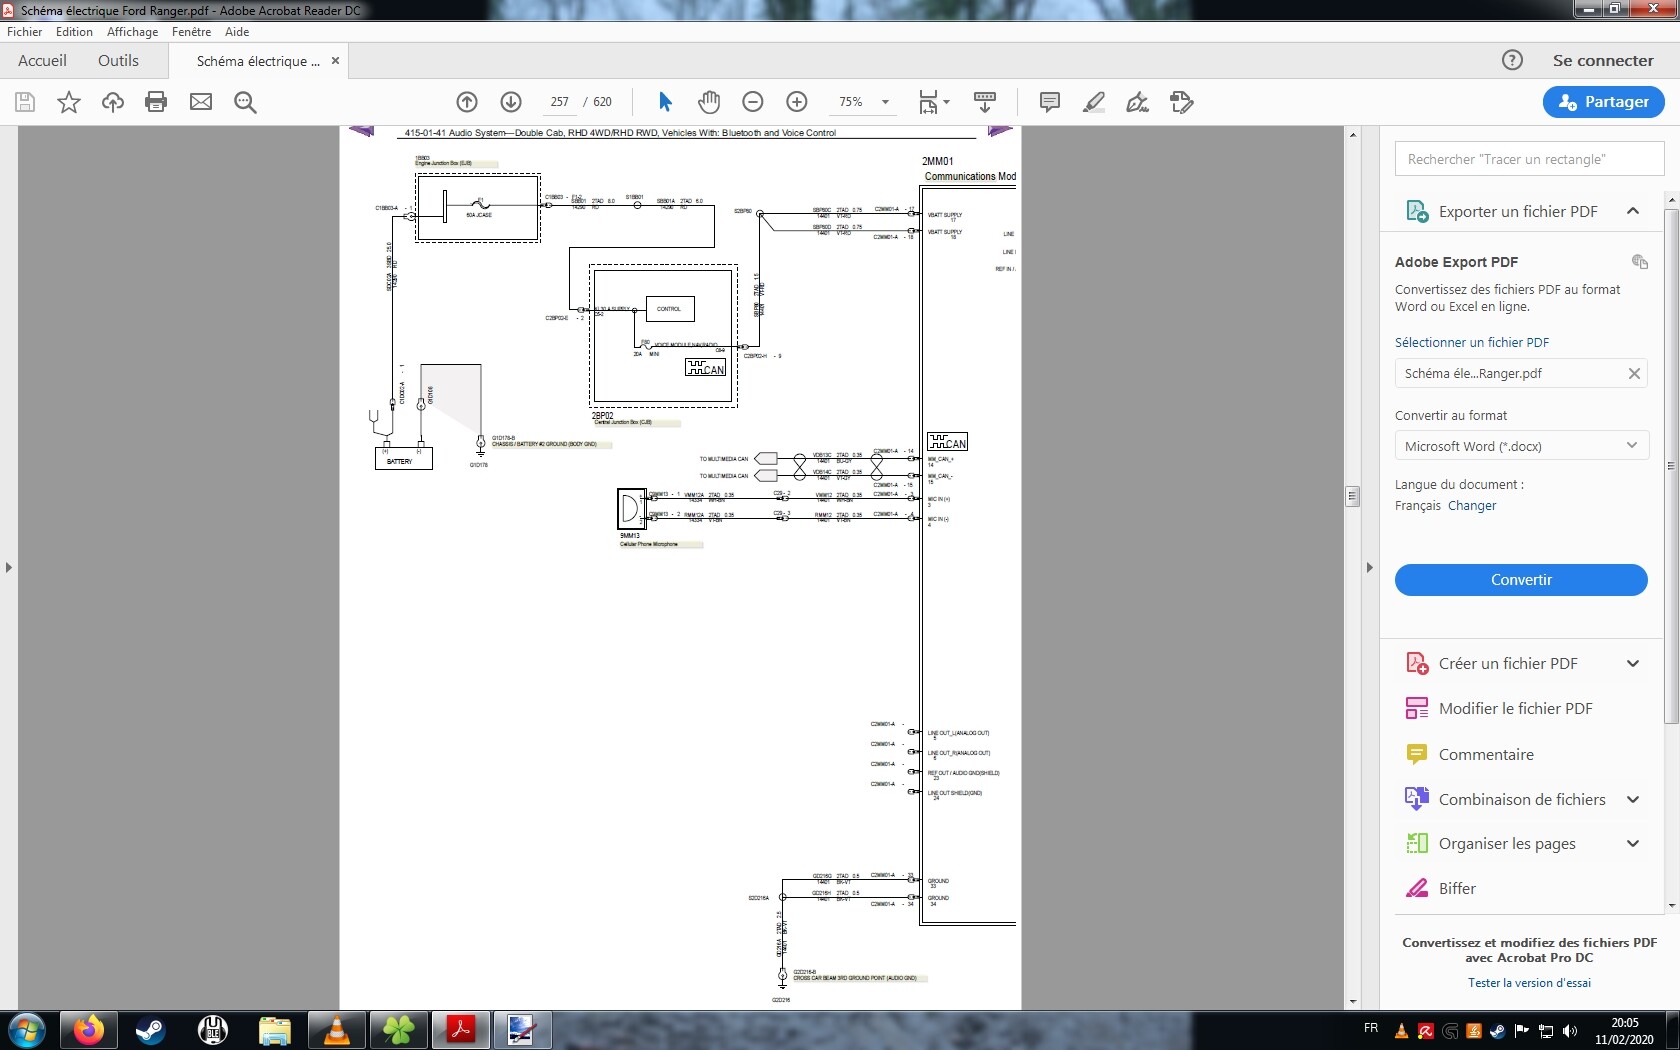Click the reading mode scroll icon
The height and width of the screenshot is (1050, 1680).
[x=985, y=102]
